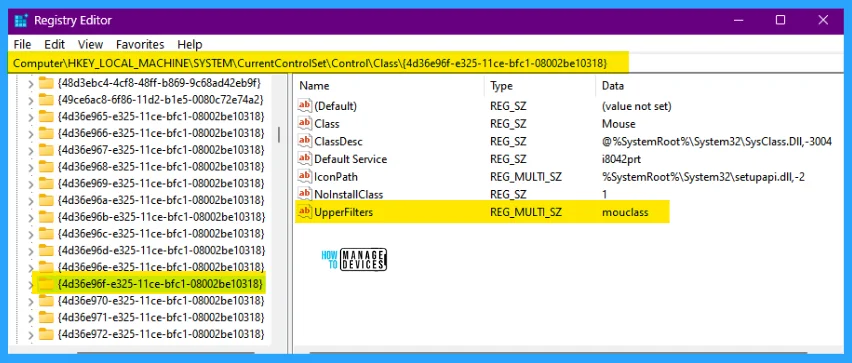Select folder icon of {4d36e96e-e325-11ce-bfc1-08002be10318}
Image resolution: width=852 pixels, height=363 pixels.
tap(46, 267)
